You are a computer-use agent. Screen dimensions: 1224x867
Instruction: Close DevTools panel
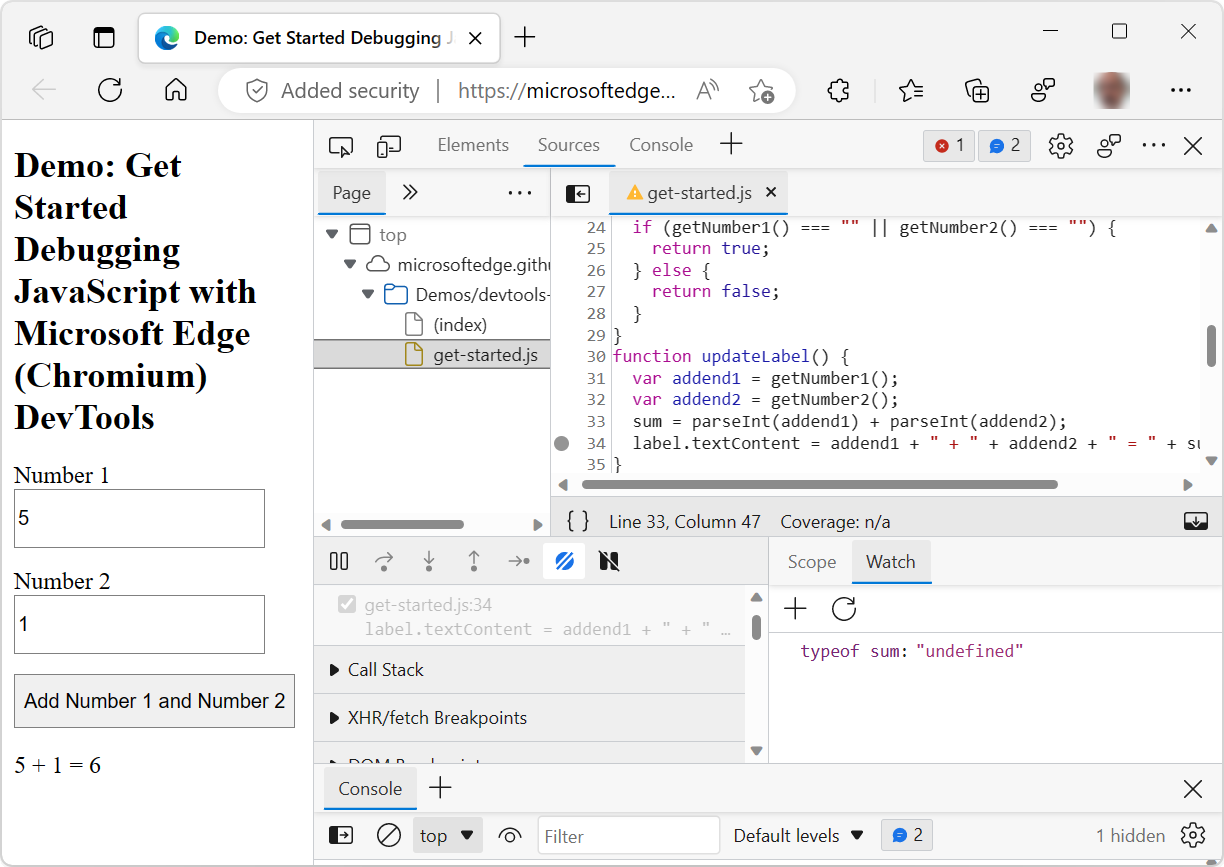[x=1193, y=146]
